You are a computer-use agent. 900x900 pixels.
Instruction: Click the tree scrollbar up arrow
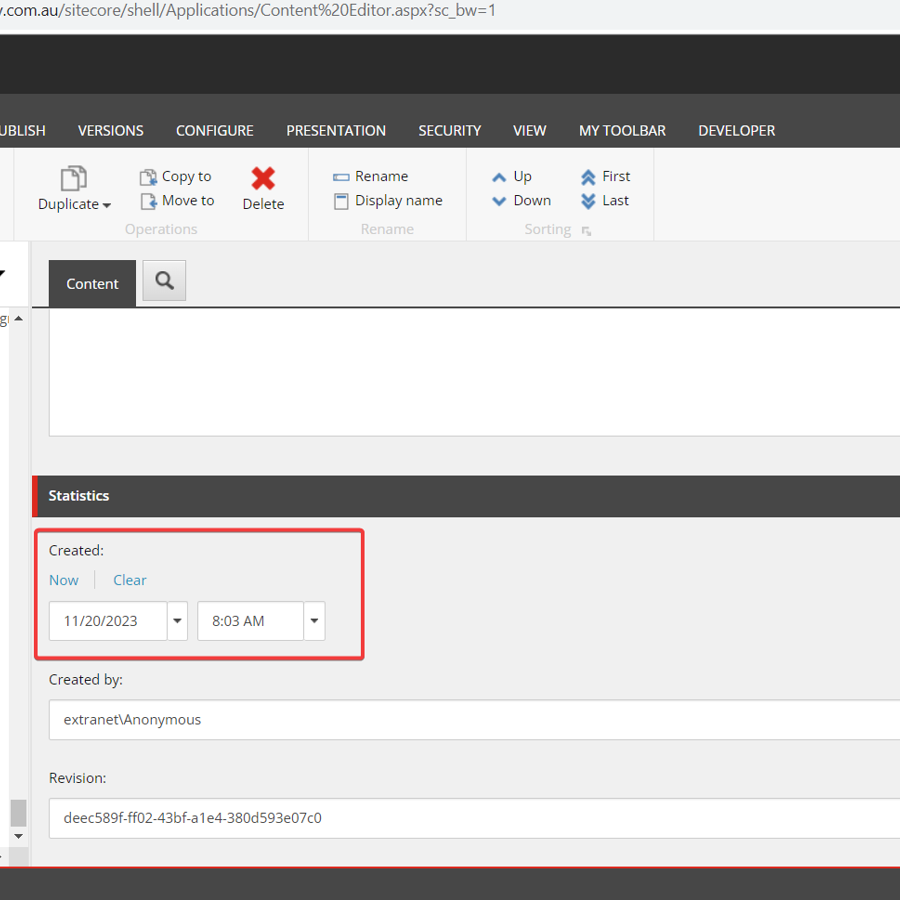point(18,319)
